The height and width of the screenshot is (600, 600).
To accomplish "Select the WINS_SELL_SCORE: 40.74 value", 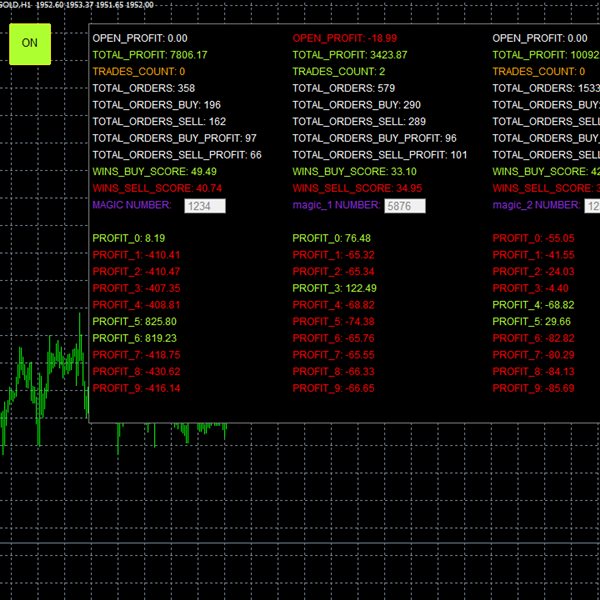I will [x=157, y=188].
